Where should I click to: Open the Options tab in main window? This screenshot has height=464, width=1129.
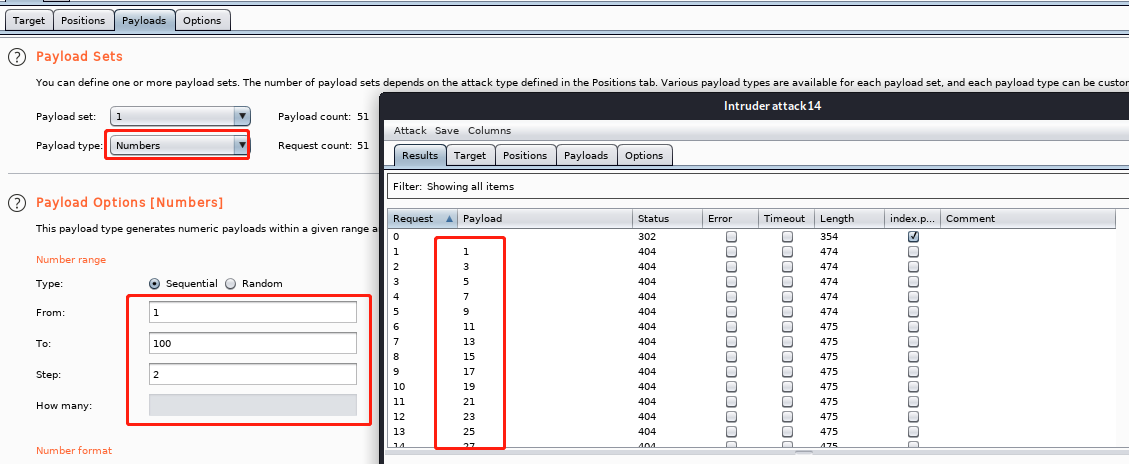point(202,20)
